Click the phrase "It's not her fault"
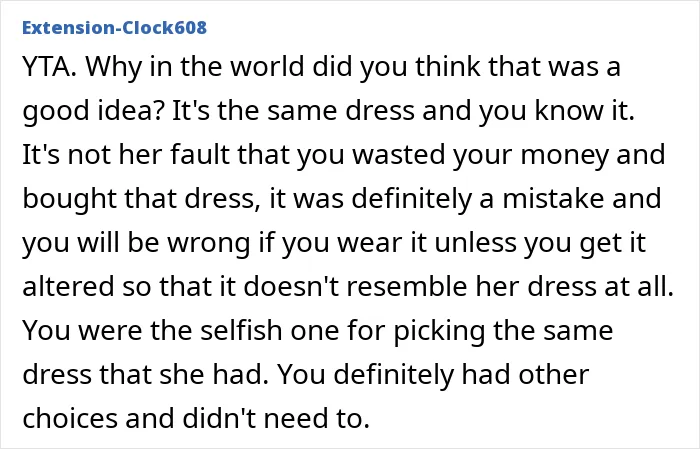 126,154
